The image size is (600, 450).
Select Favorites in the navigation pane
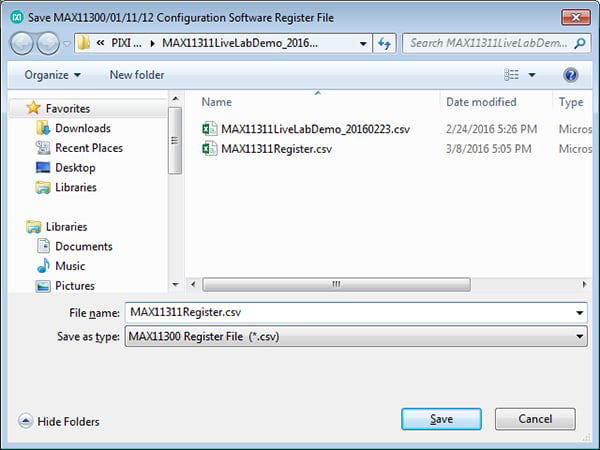coord(68,109)
